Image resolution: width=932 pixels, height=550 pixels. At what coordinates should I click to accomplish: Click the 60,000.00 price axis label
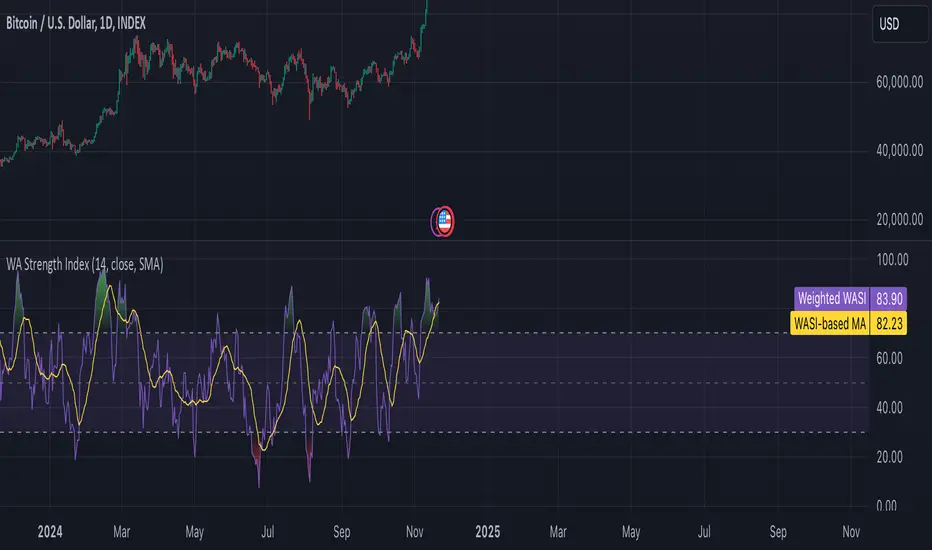coord(899,82)
